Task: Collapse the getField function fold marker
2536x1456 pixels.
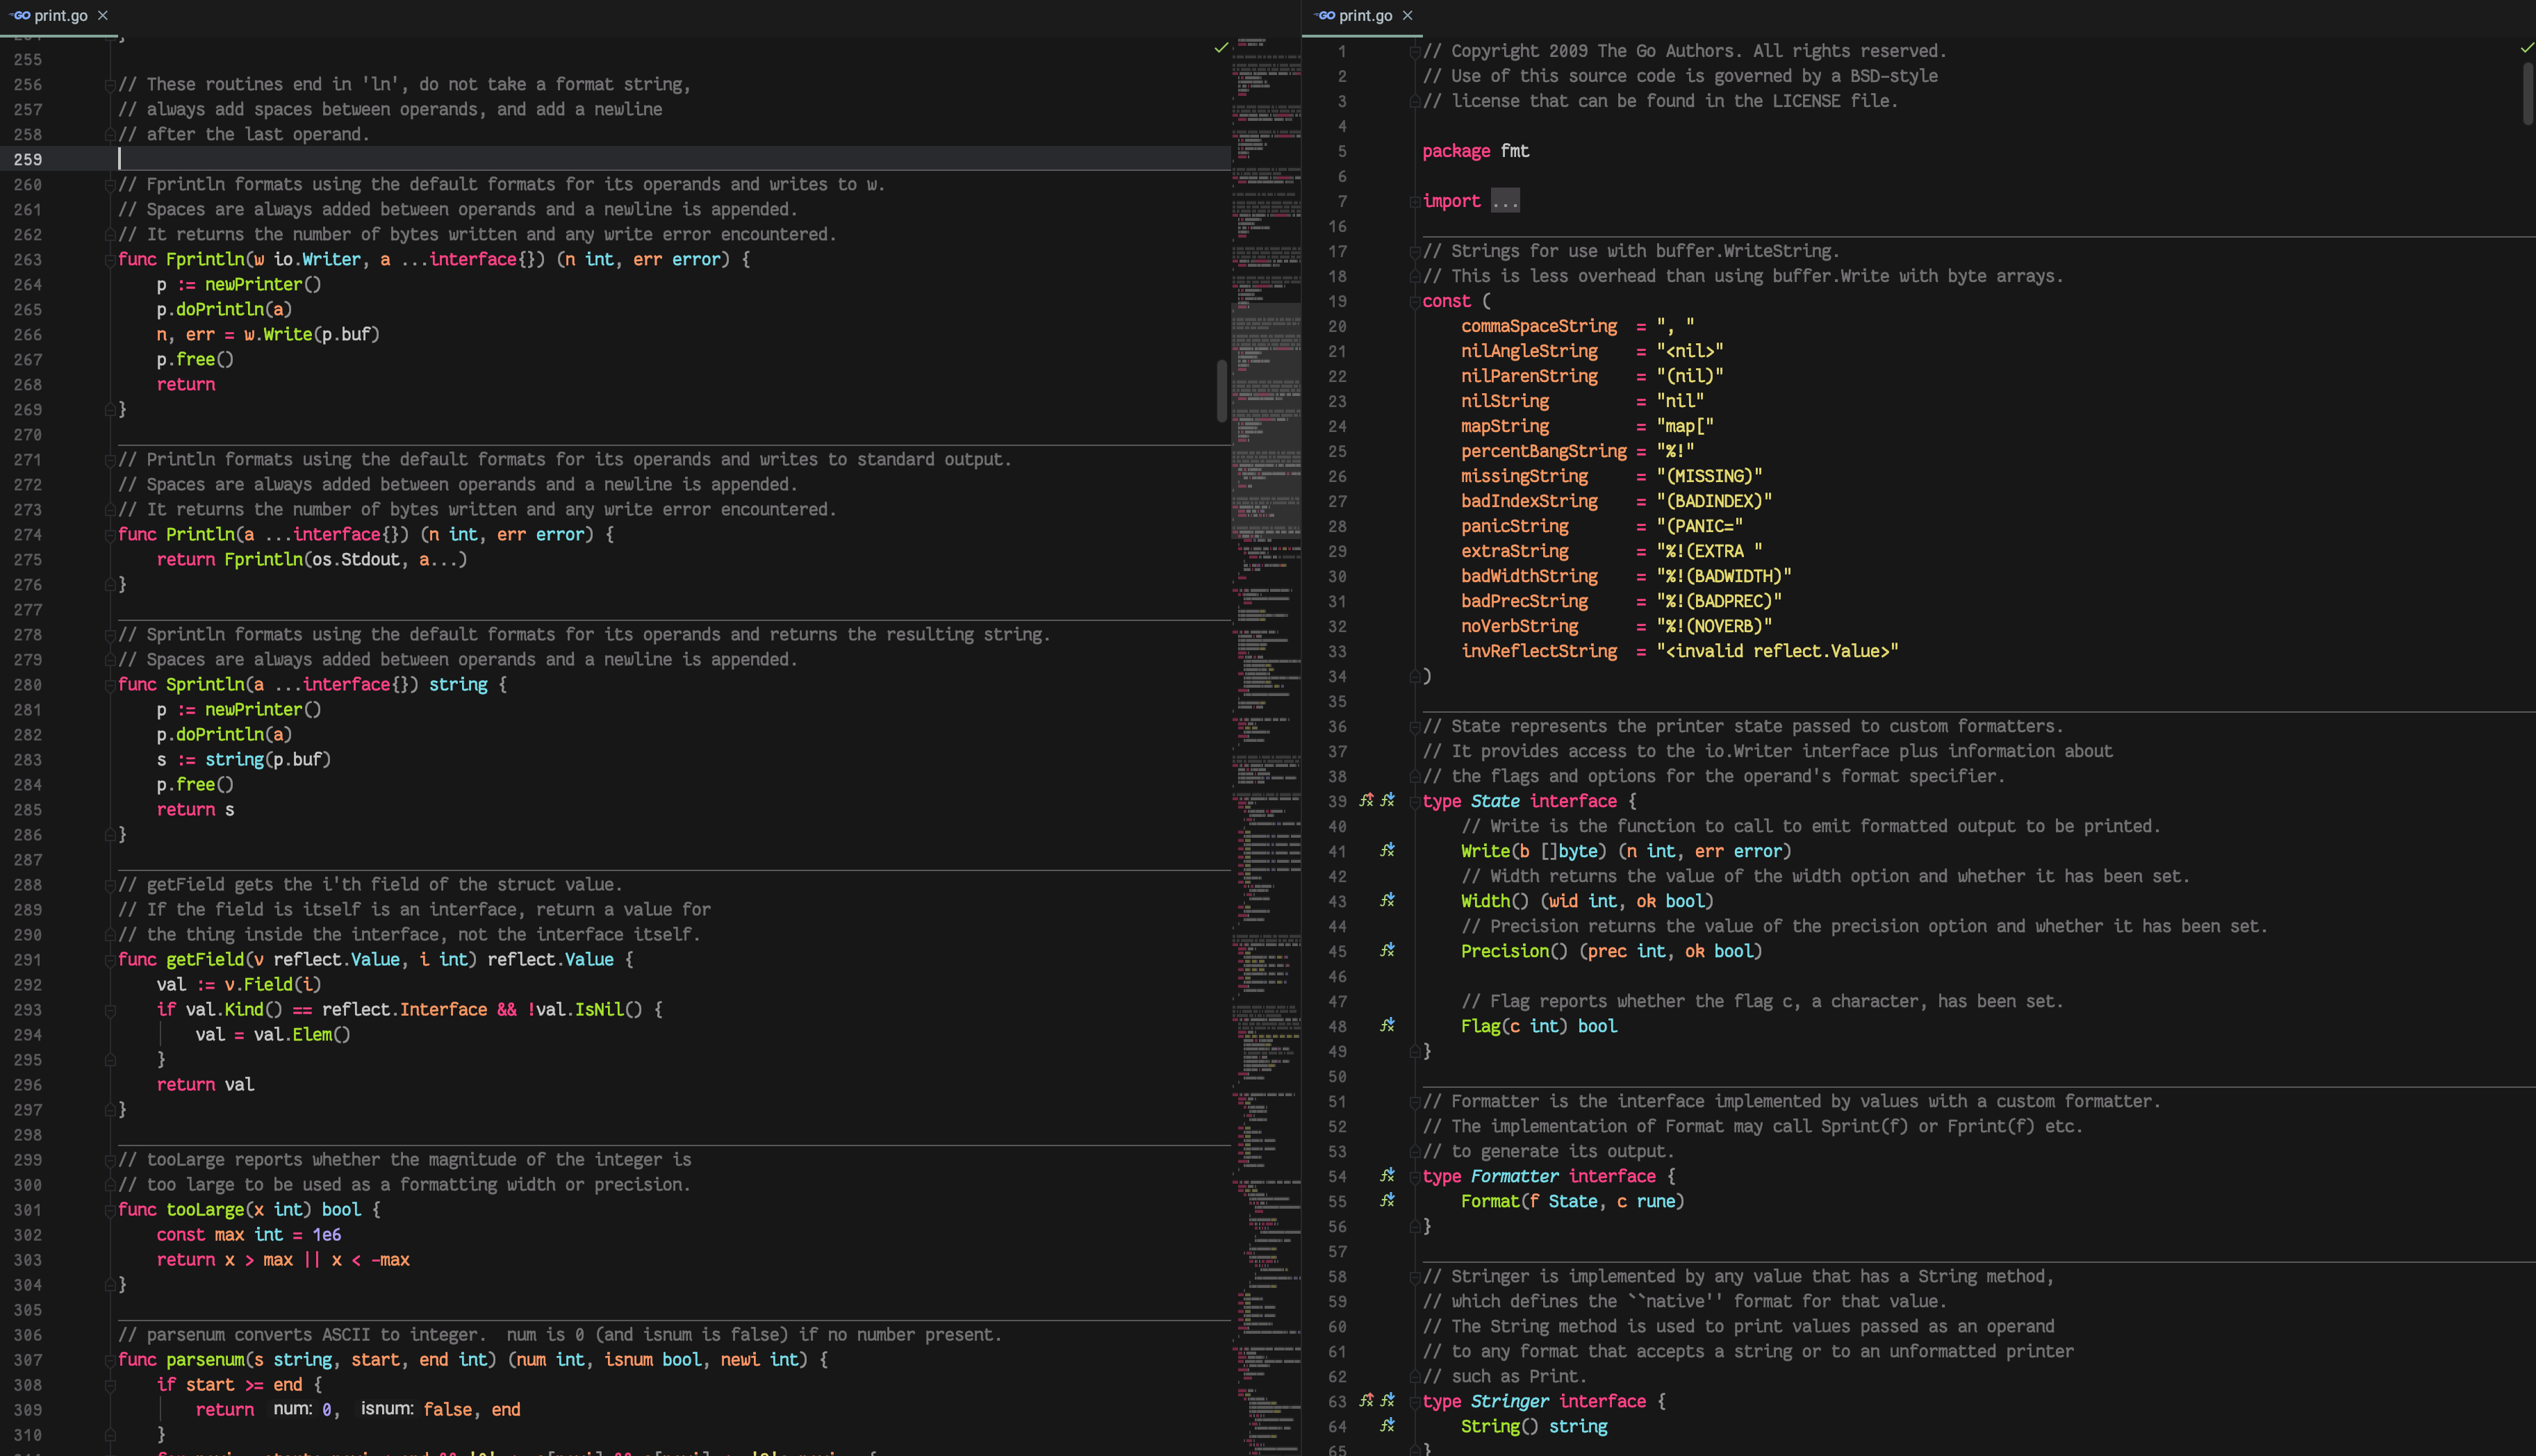Action: point(110,960)
